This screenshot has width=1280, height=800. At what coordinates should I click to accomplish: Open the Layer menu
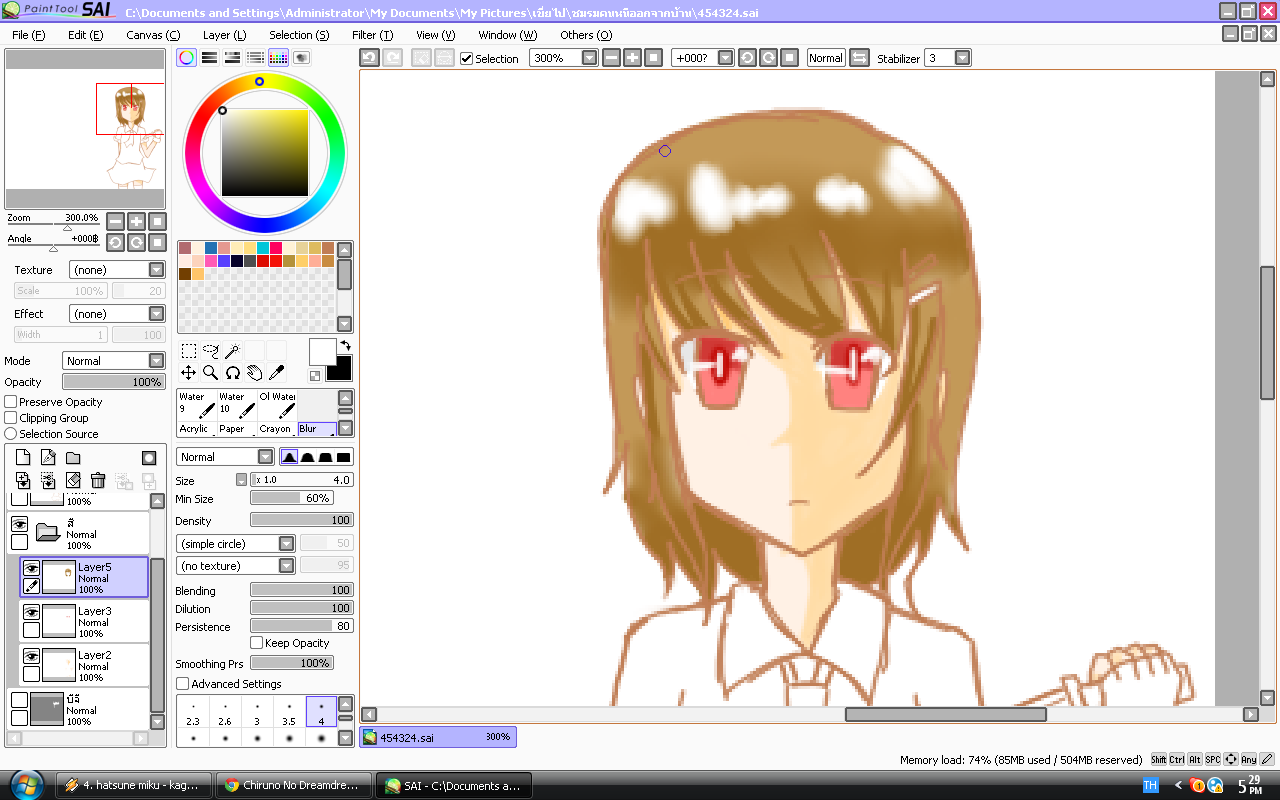(x=224, y=35)
